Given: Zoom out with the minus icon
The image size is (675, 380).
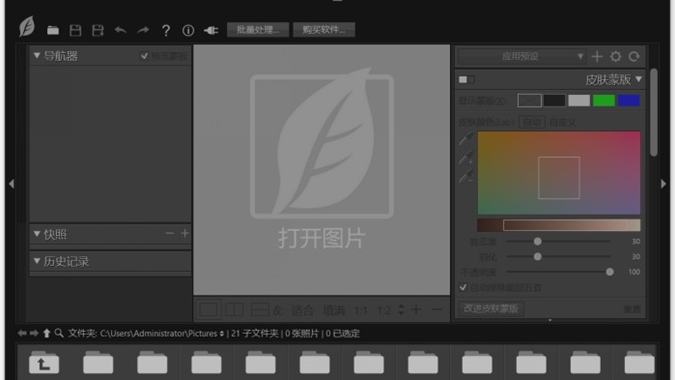Looking at the screenshot, I should pyautogui.click(x=437, y=309).
